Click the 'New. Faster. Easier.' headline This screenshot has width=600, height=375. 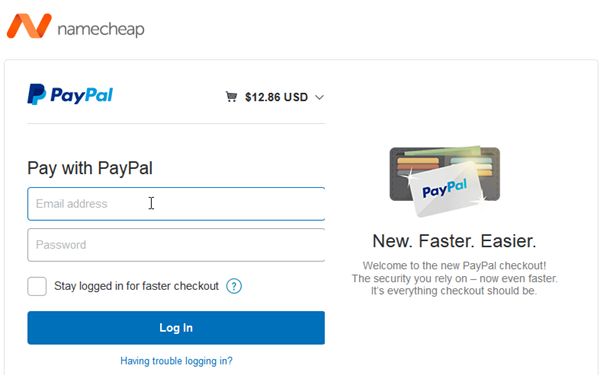455,241
